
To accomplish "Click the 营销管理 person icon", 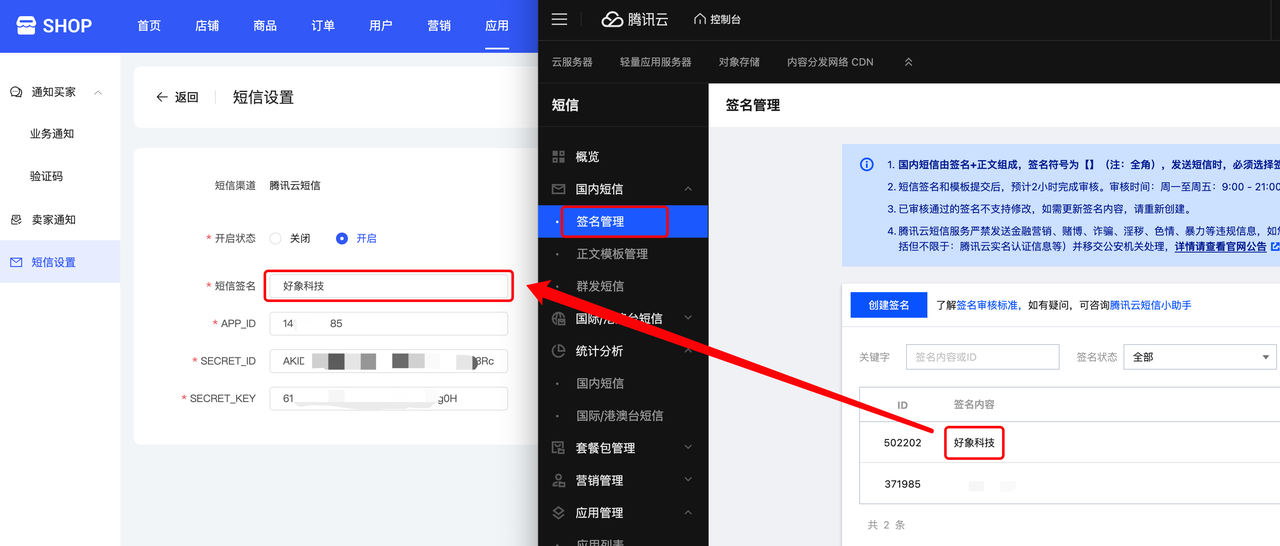I will click(x=559, y=480).
